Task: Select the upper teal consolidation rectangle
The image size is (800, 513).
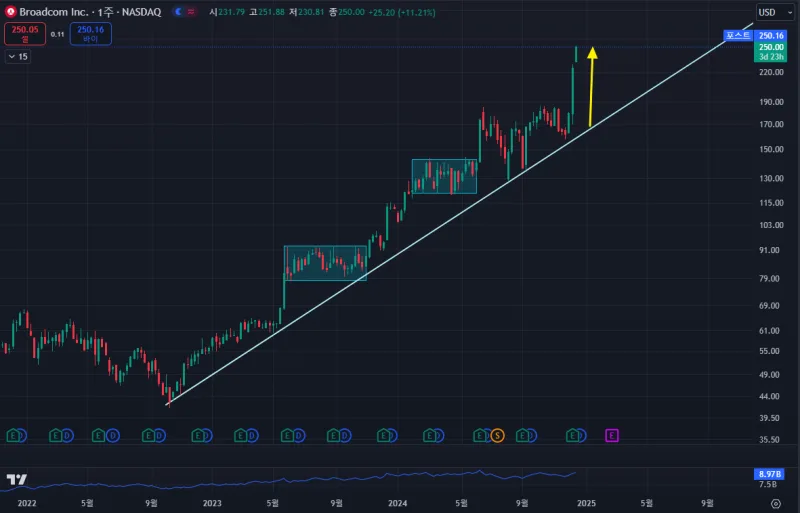Action: (x=444, y=161)
